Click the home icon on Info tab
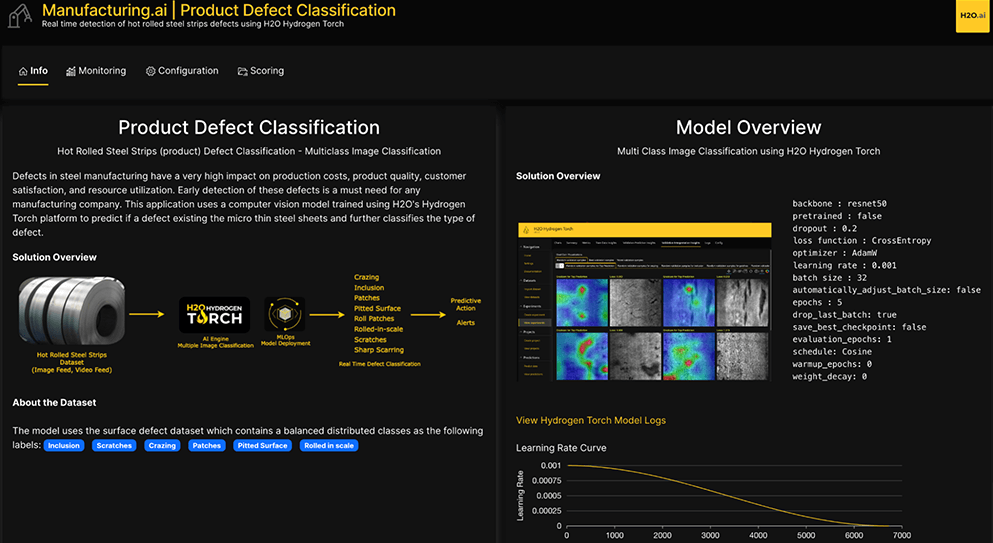 23,72
